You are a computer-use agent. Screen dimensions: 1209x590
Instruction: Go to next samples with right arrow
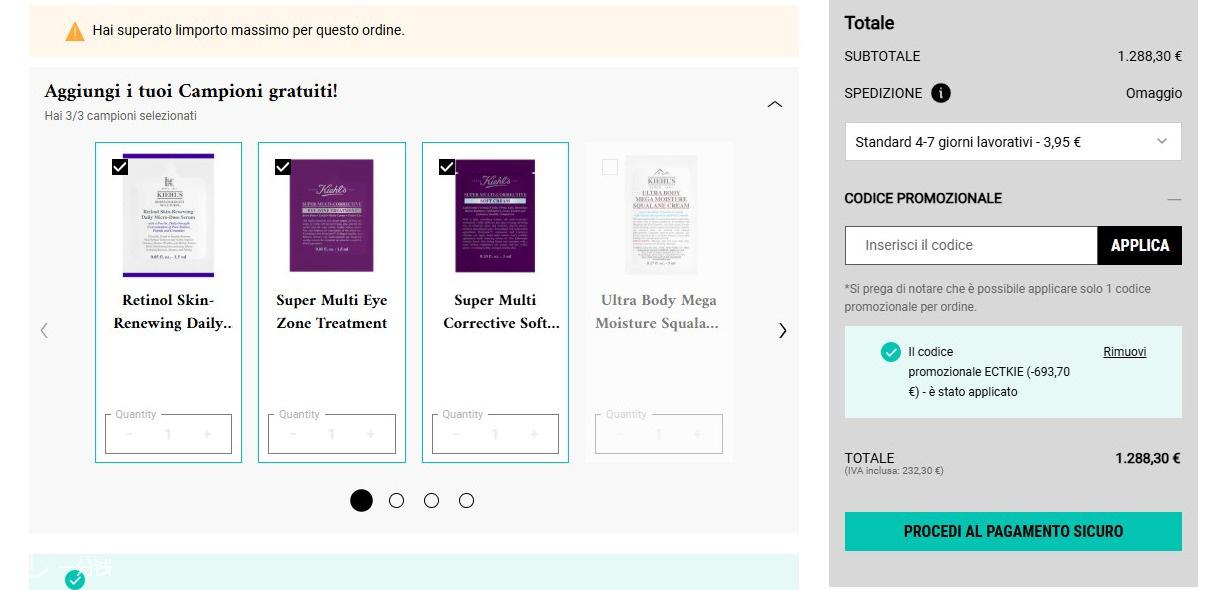[782, 330]
